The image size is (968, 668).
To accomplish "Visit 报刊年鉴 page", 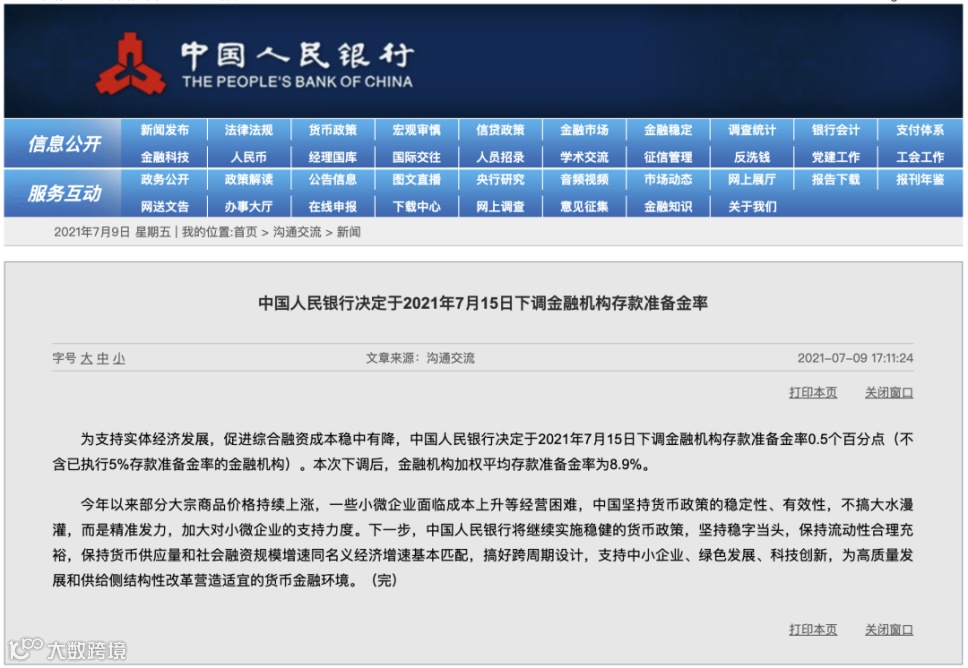I will point(920,180).
